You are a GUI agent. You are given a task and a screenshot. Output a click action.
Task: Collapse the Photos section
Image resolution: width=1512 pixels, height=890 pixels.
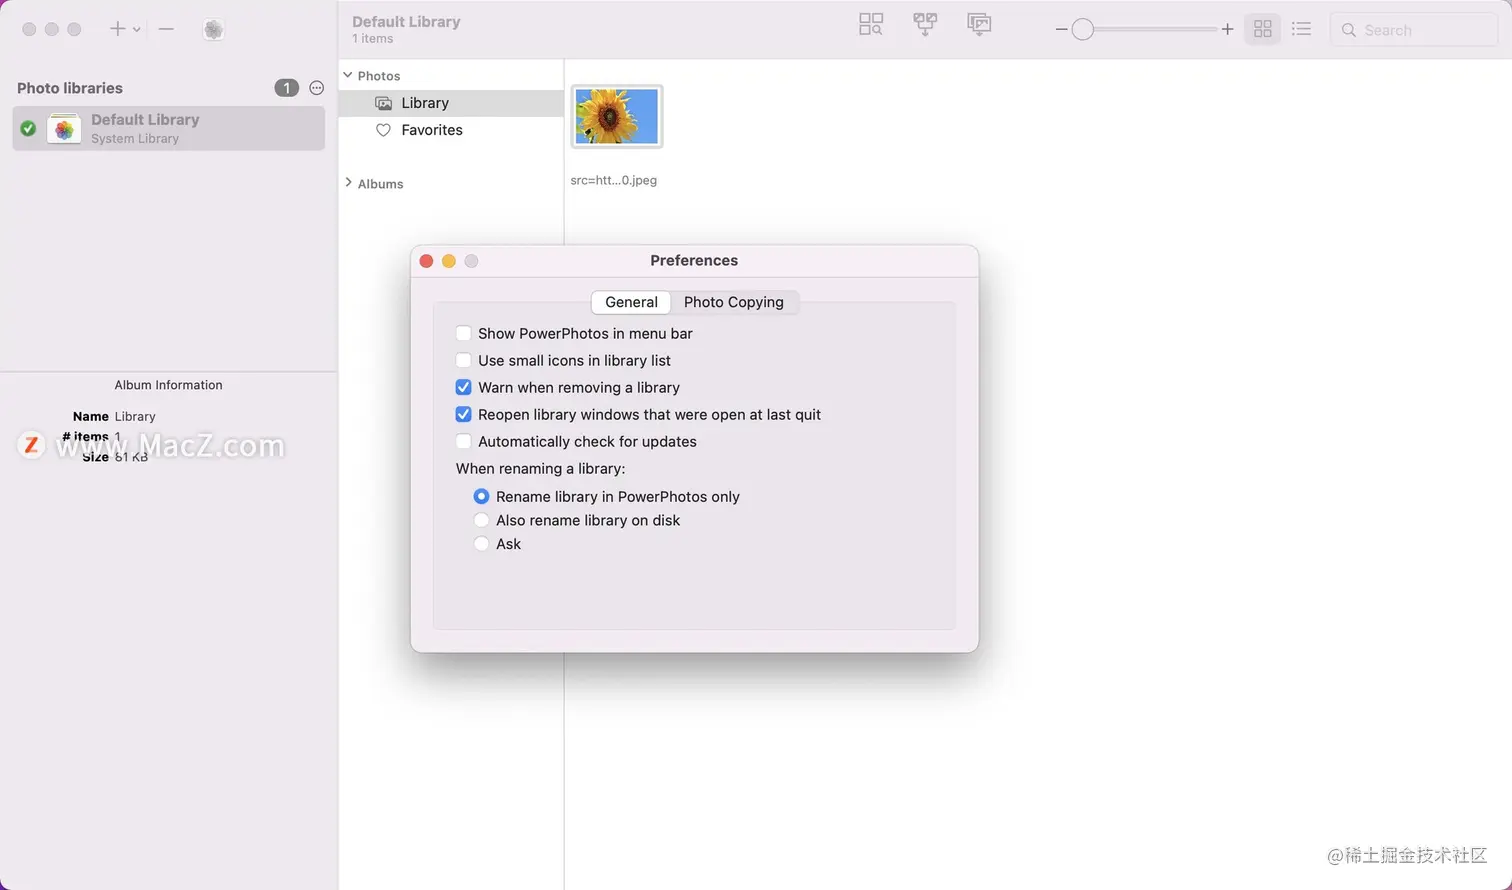348,75
